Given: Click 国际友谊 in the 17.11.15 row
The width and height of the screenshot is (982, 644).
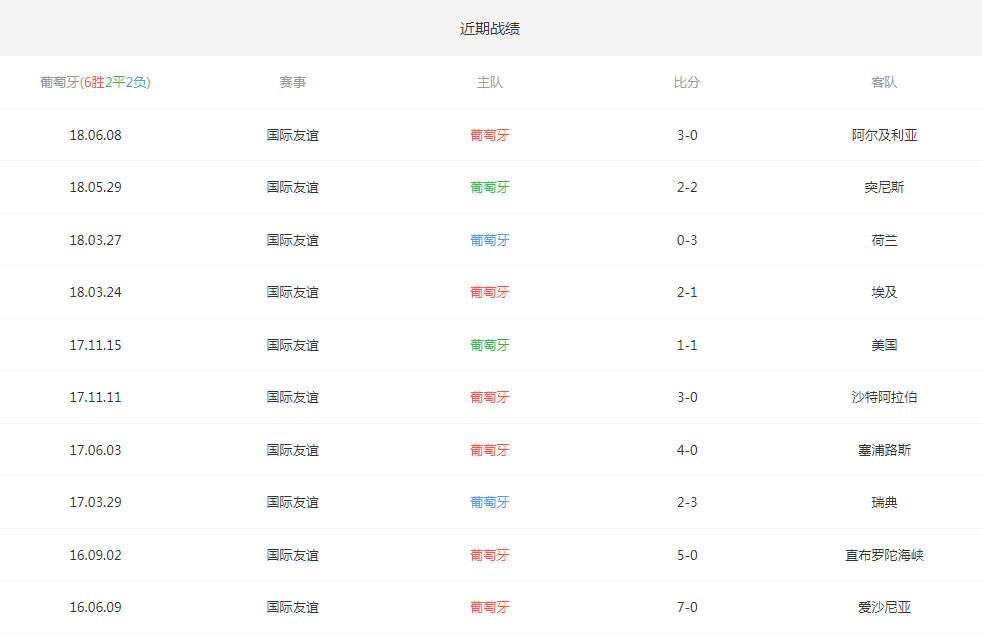Looking at the screenshot, I should [x=292, y=345].
